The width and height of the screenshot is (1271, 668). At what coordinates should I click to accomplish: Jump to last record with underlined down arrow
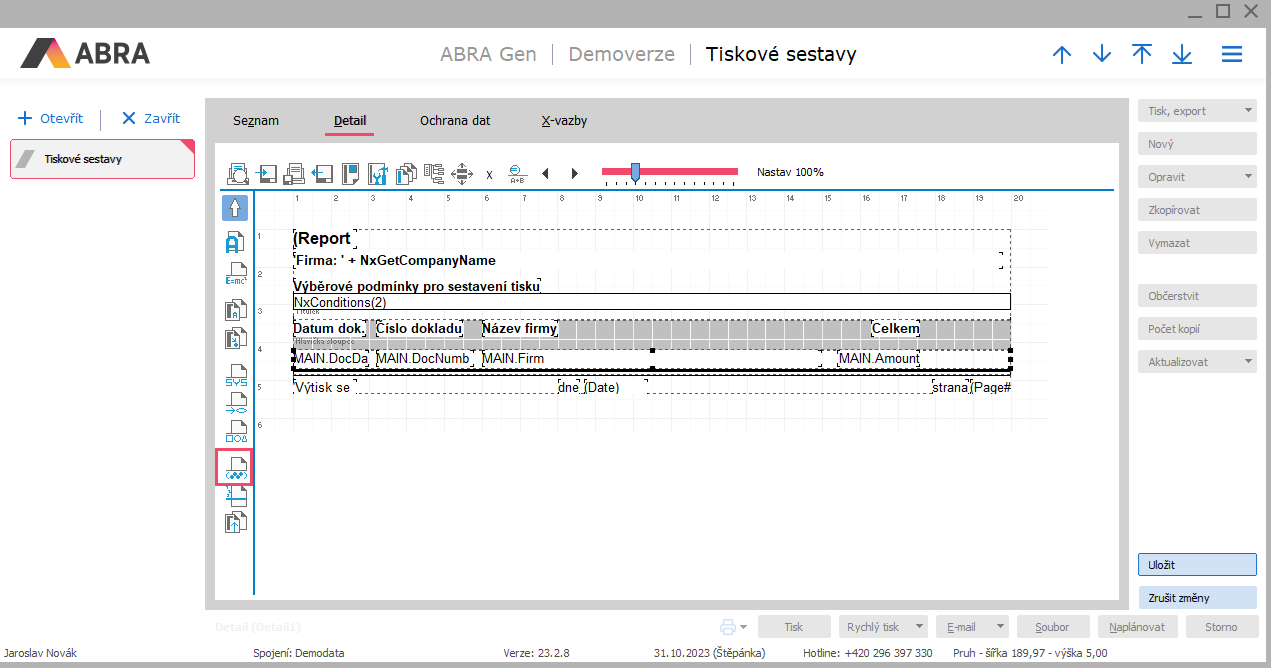(1182, 55)
